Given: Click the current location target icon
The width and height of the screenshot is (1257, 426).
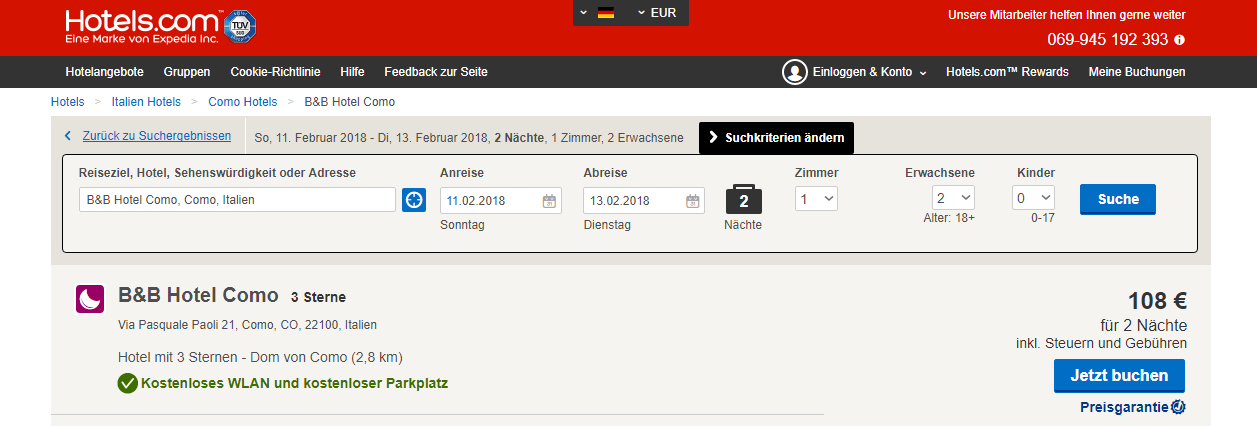Looking at the screenshot, I should pos(414,200).
